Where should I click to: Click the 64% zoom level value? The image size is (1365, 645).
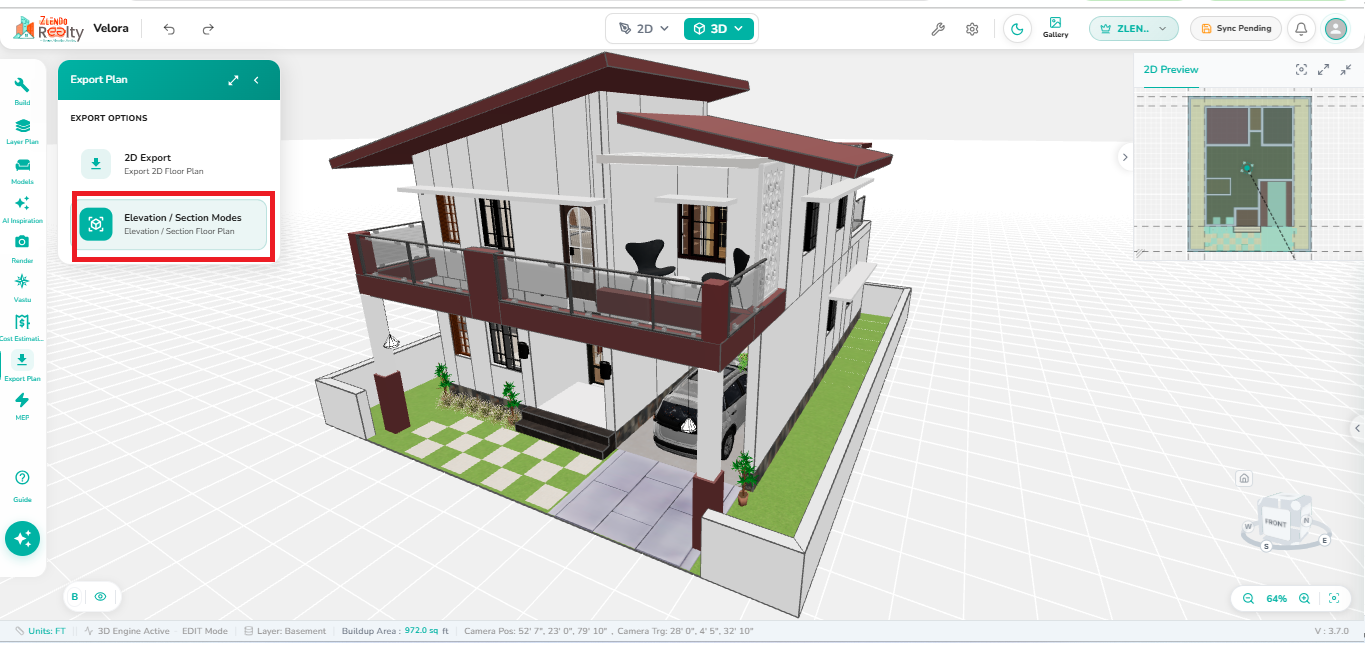pos(1276,598)
